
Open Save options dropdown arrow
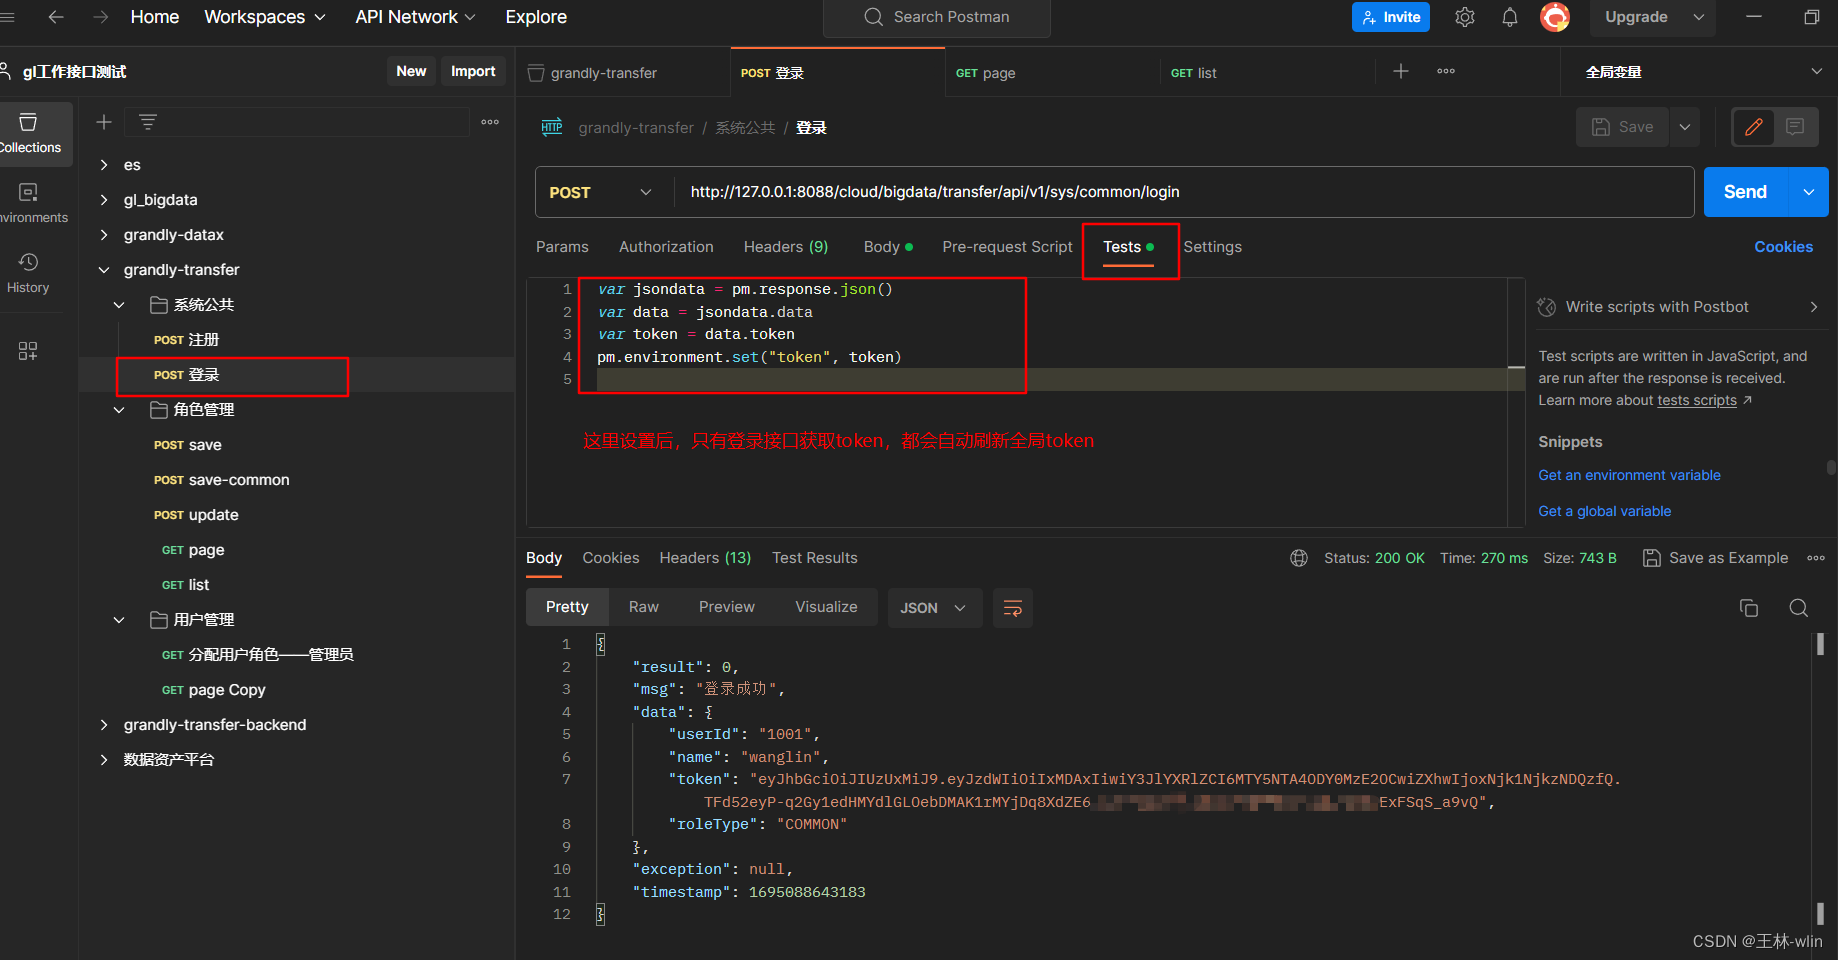coord(1685,127)
